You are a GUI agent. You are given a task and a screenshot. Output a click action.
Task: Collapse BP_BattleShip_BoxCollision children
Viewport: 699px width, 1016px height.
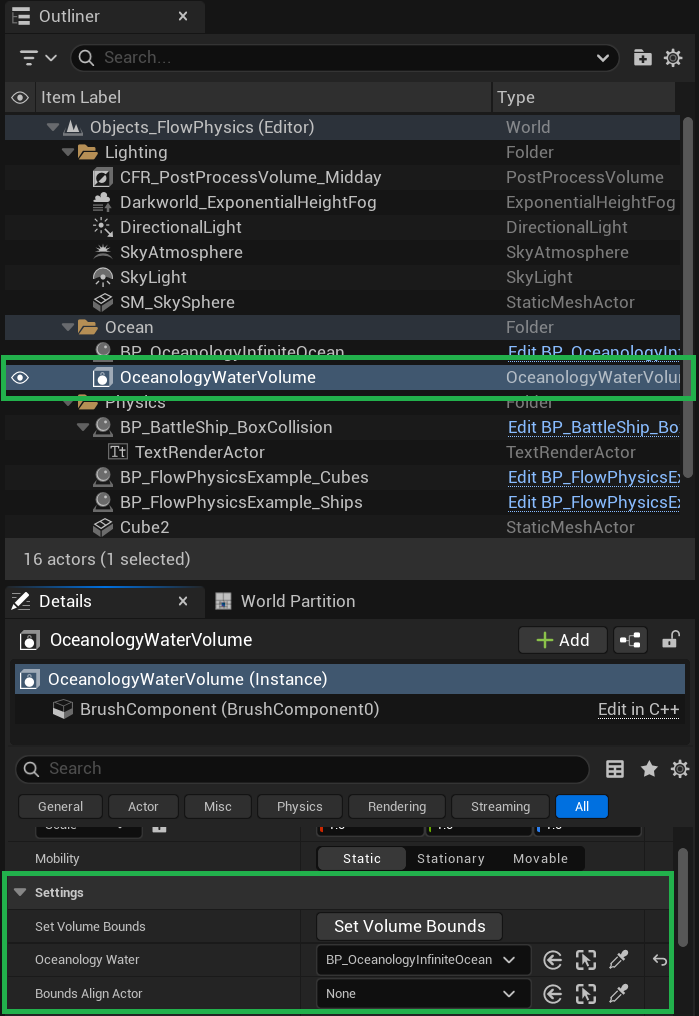pos(83,427)
